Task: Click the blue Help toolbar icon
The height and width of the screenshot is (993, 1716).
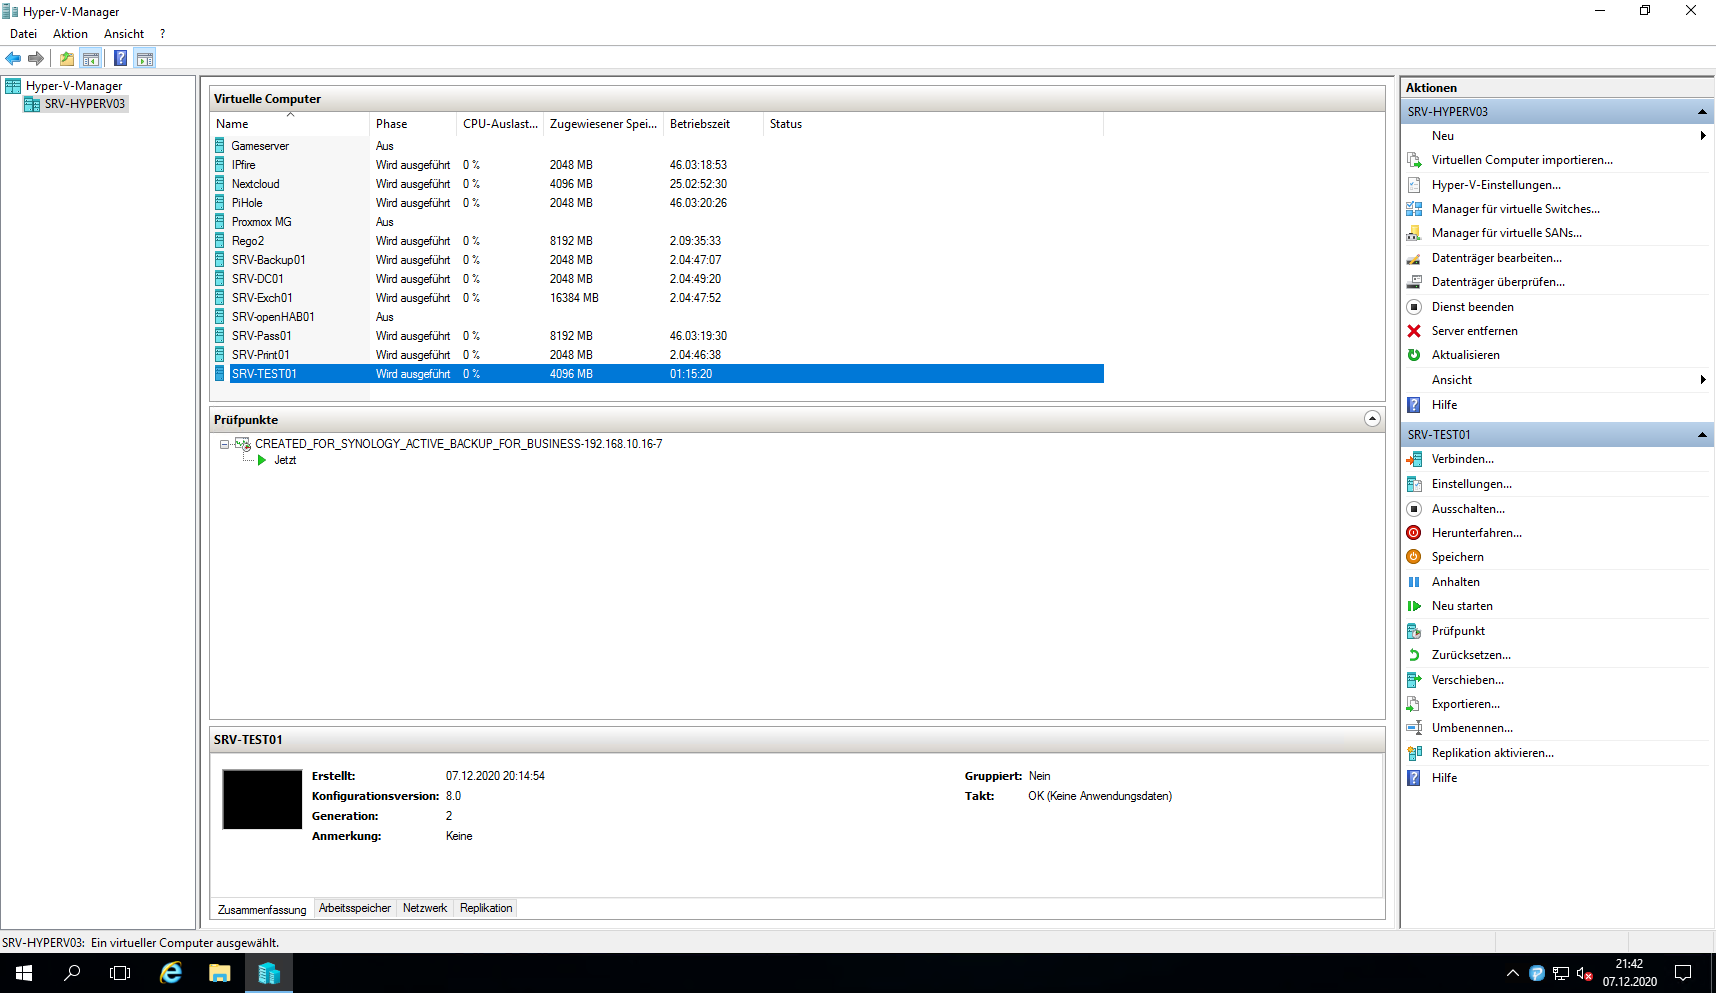Action: (x=120, y=58)
